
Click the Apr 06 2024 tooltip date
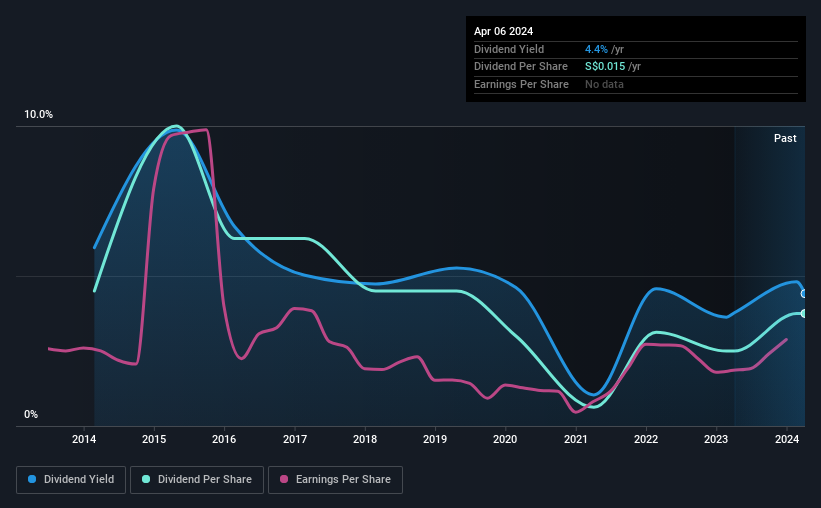pos(503,31)
